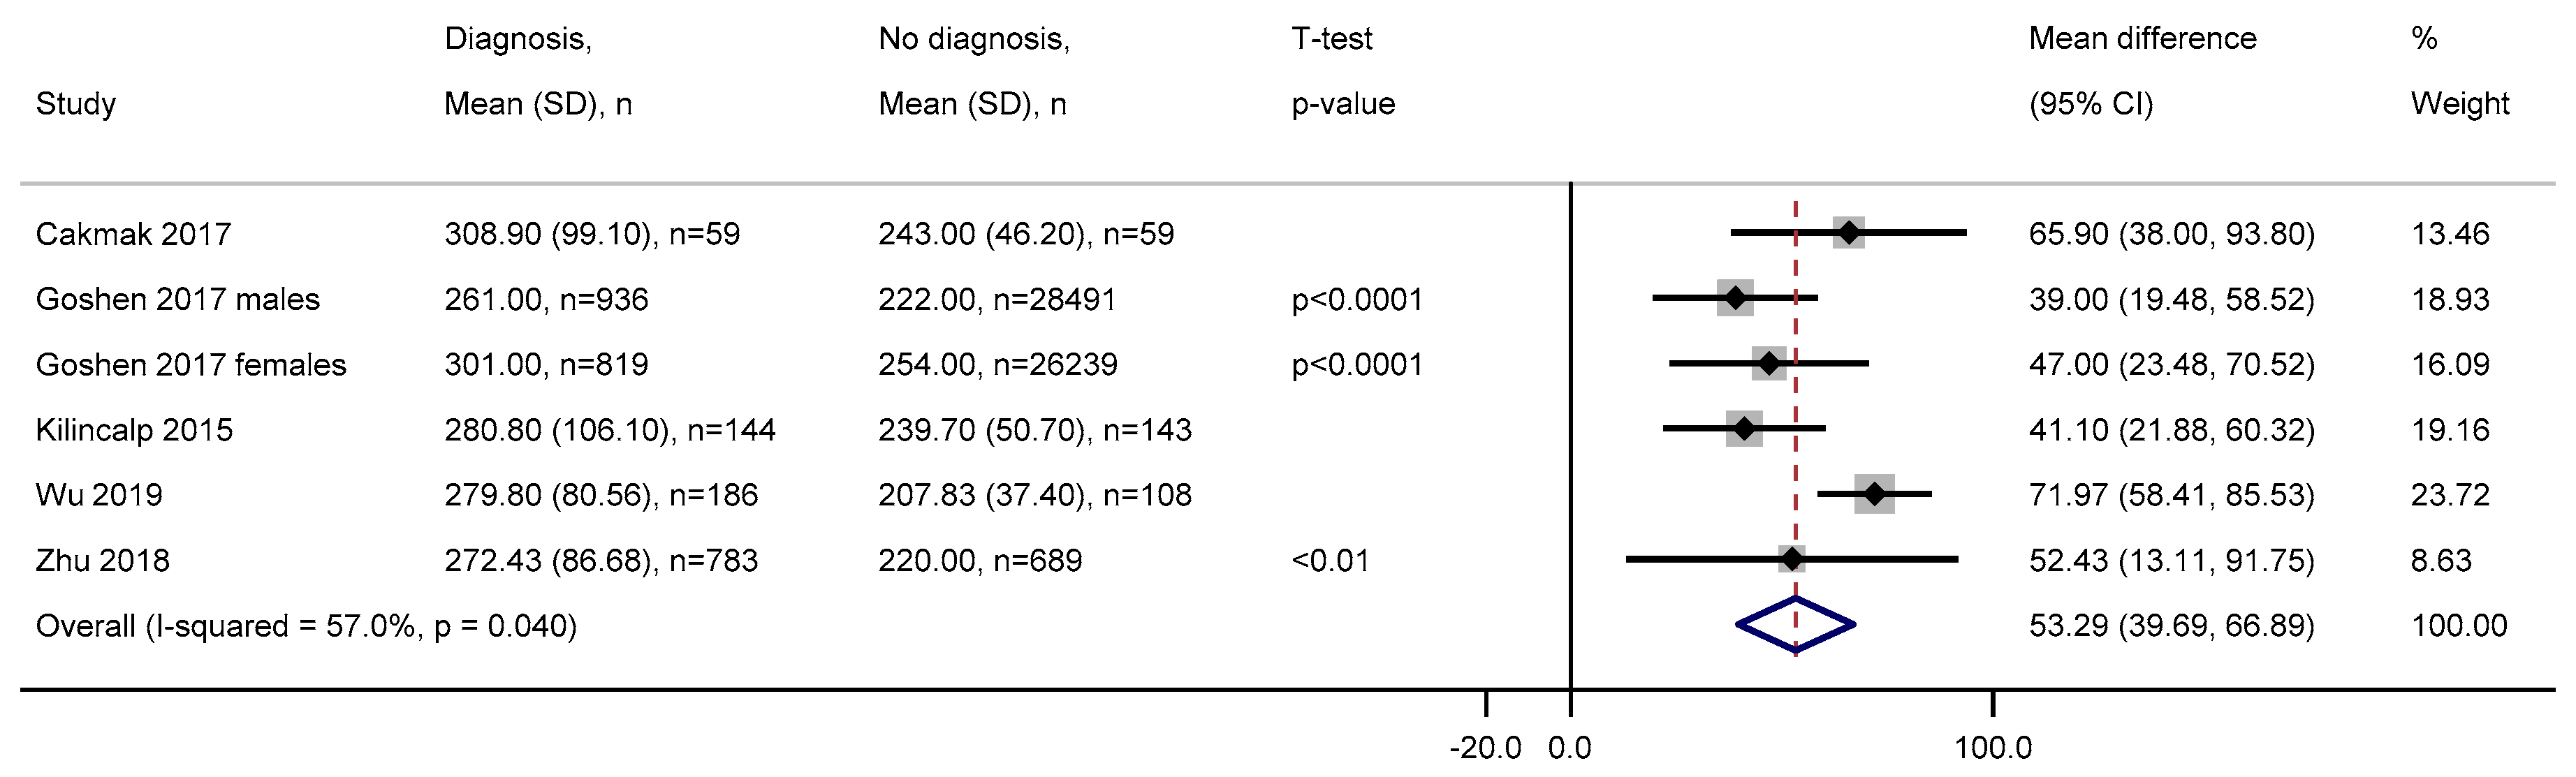Image resolution: width=2576 pixels, height=777 pixels.
Task: Click the Overall I-squared heterogeneity text
Action: pos(306,626)
